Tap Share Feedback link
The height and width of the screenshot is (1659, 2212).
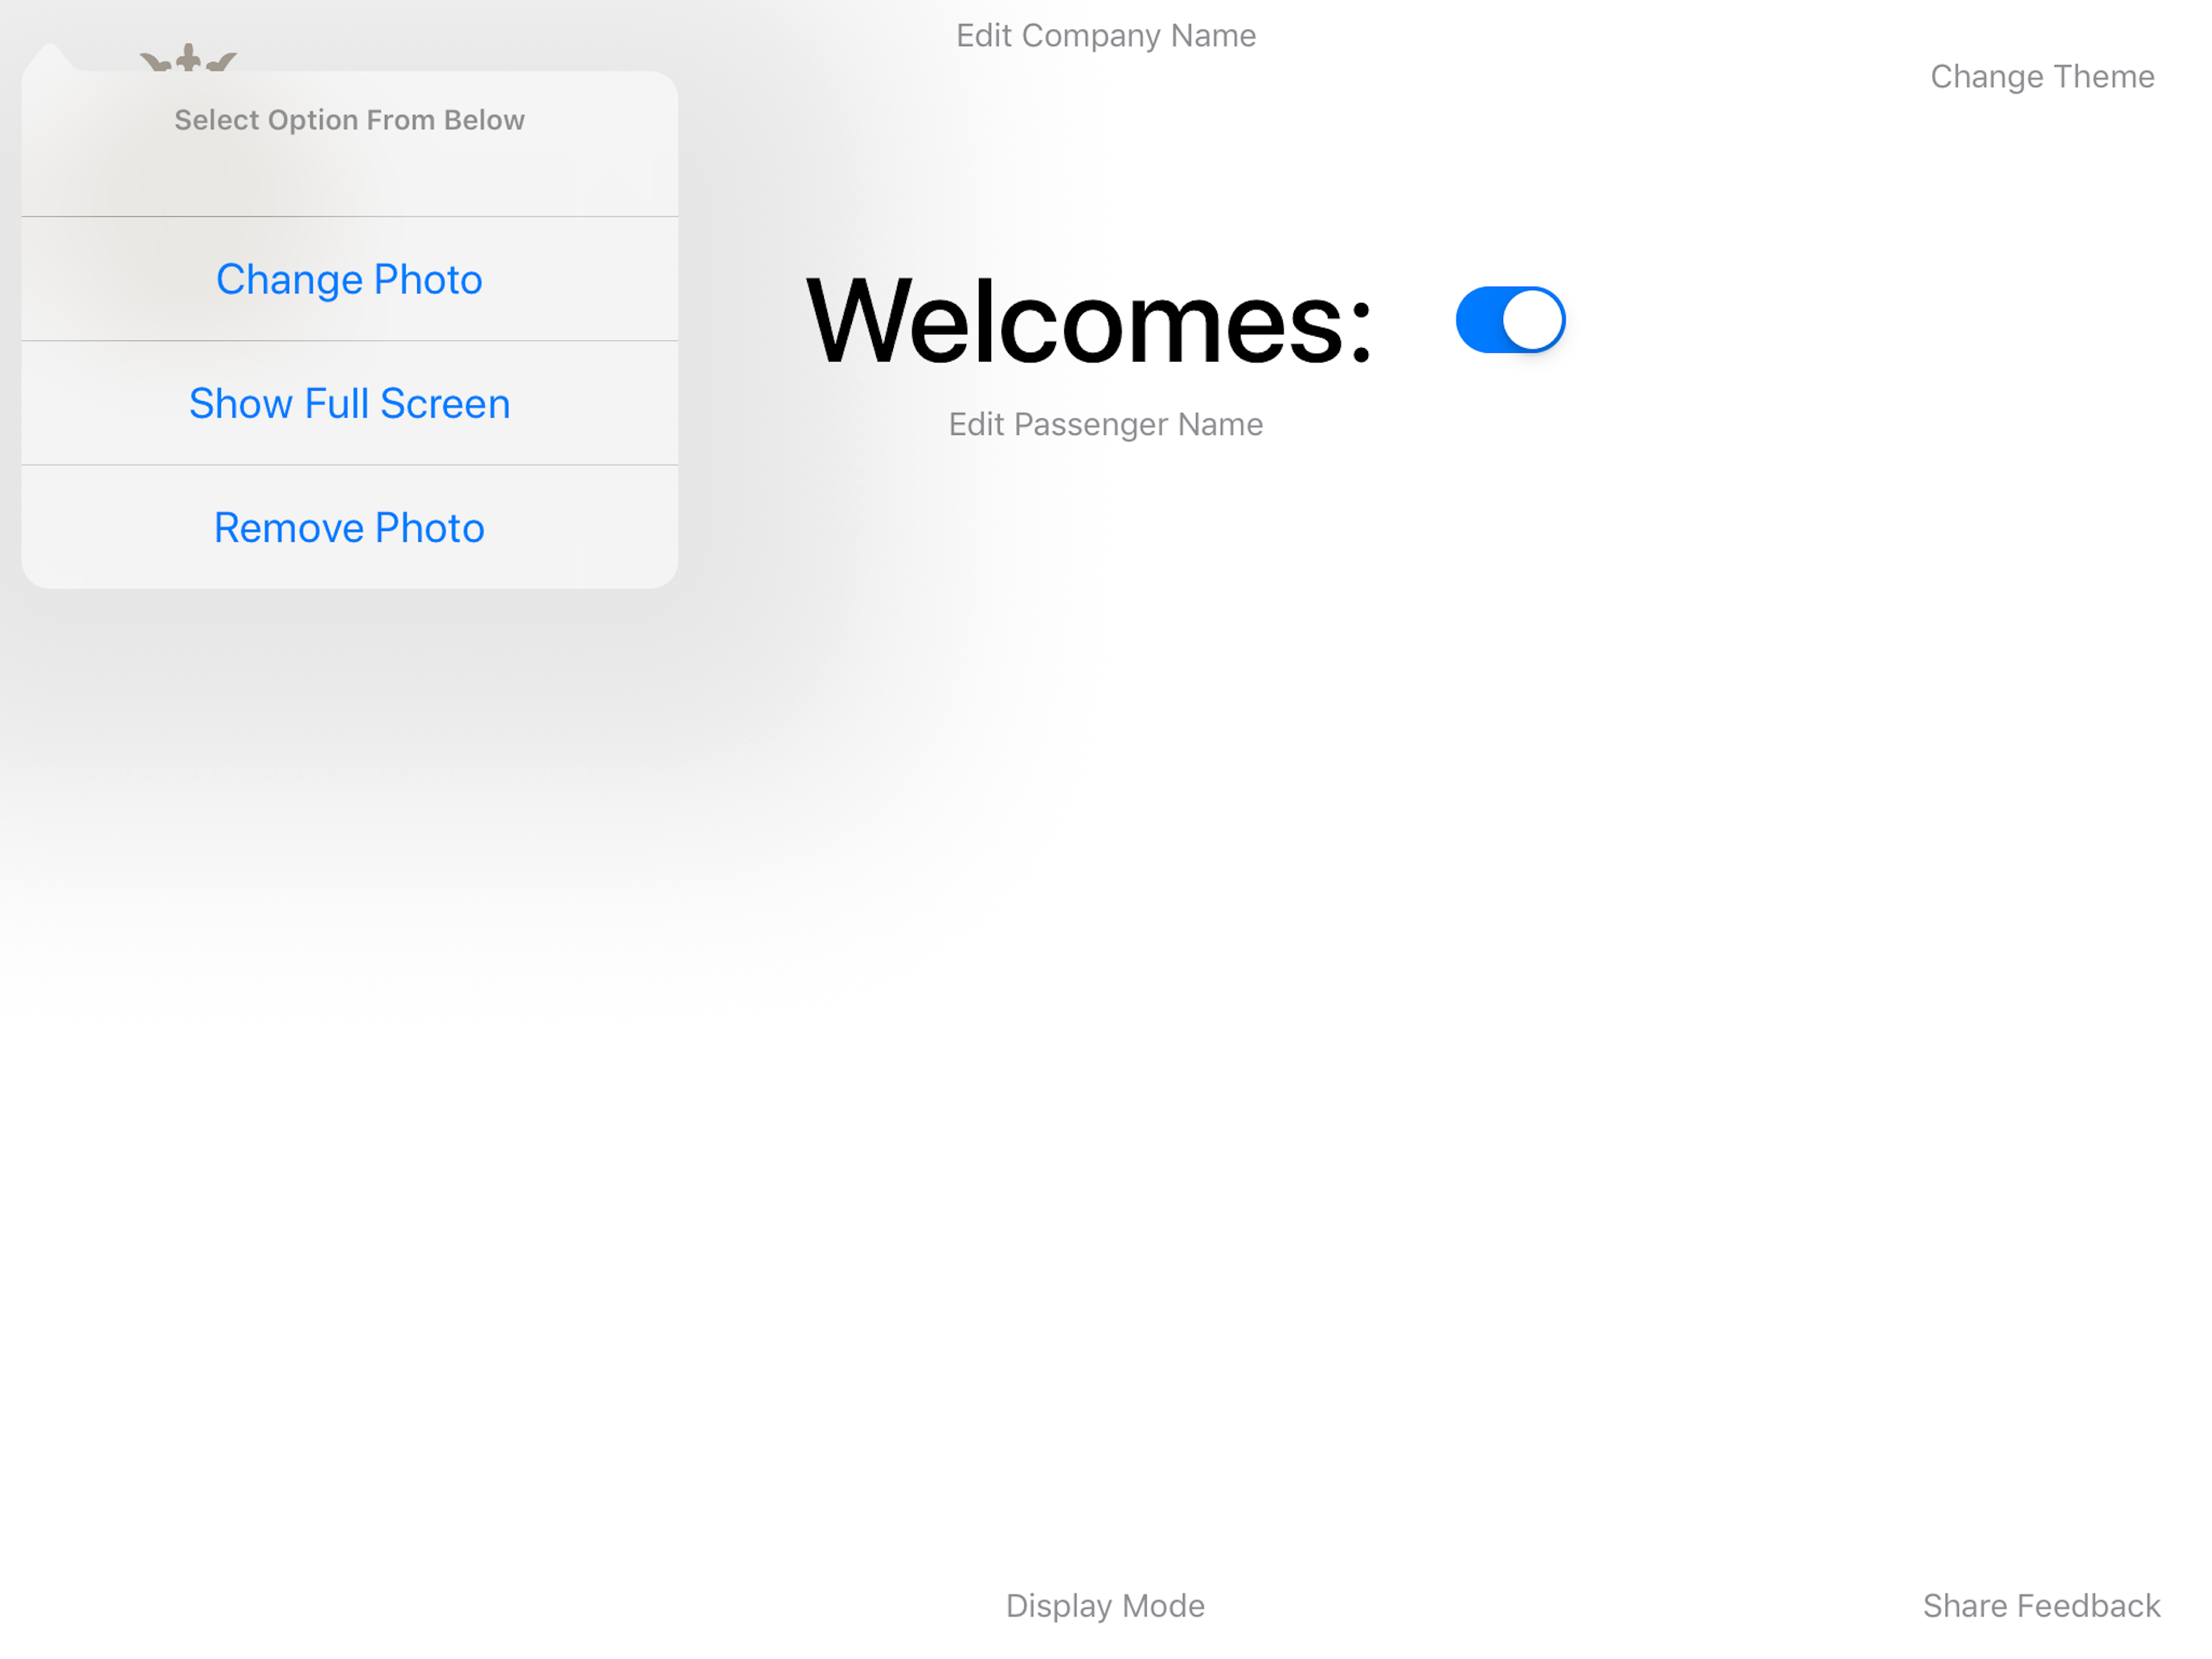tap(2041, 1605)
